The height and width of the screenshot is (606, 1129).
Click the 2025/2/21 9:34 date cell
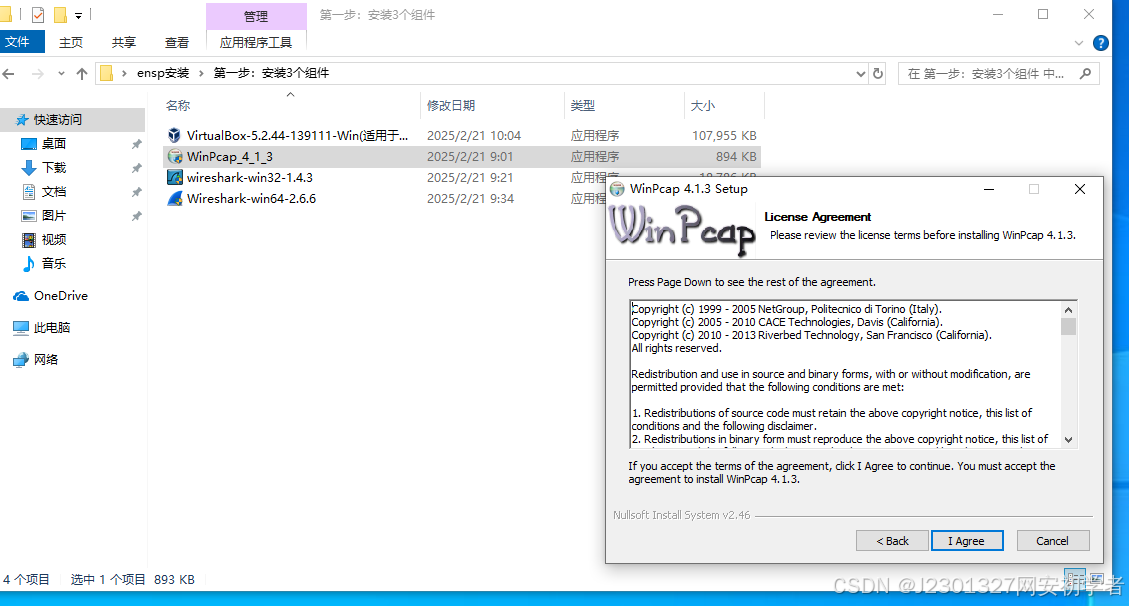point(470,199)
